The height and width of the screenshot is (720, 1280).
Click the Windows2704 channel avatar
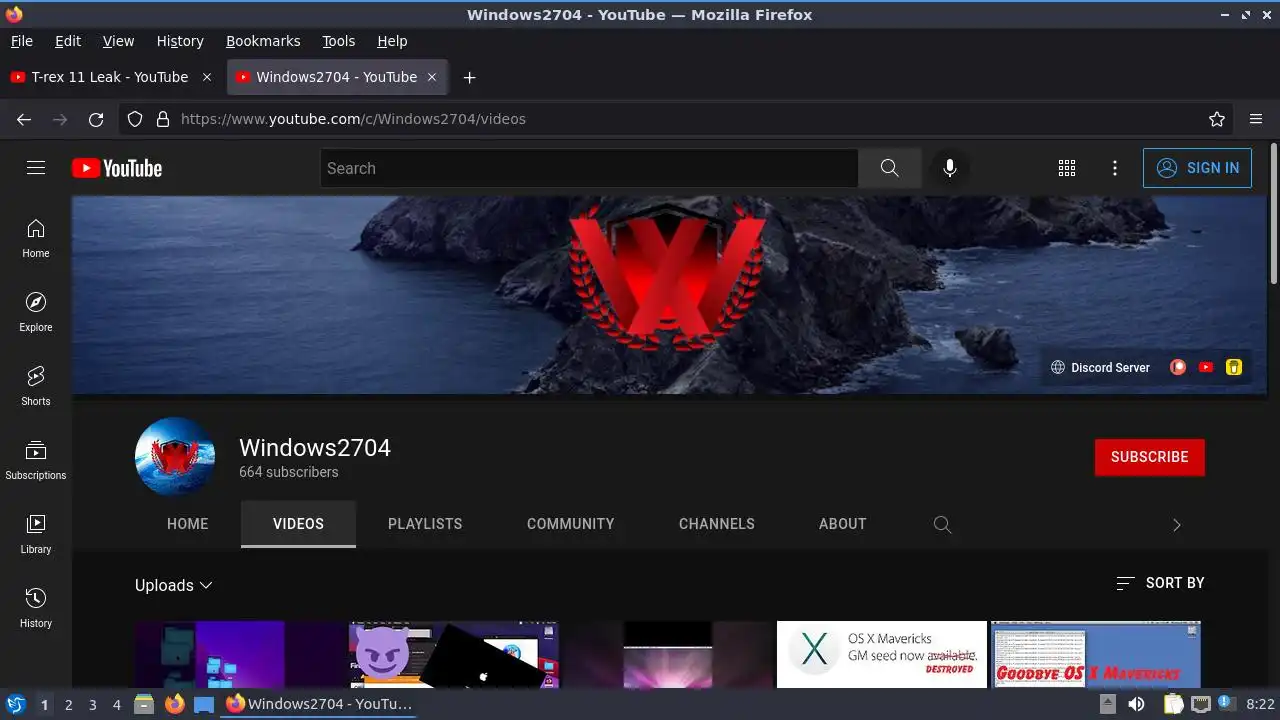pyautogui.click(x=175, y=457)
